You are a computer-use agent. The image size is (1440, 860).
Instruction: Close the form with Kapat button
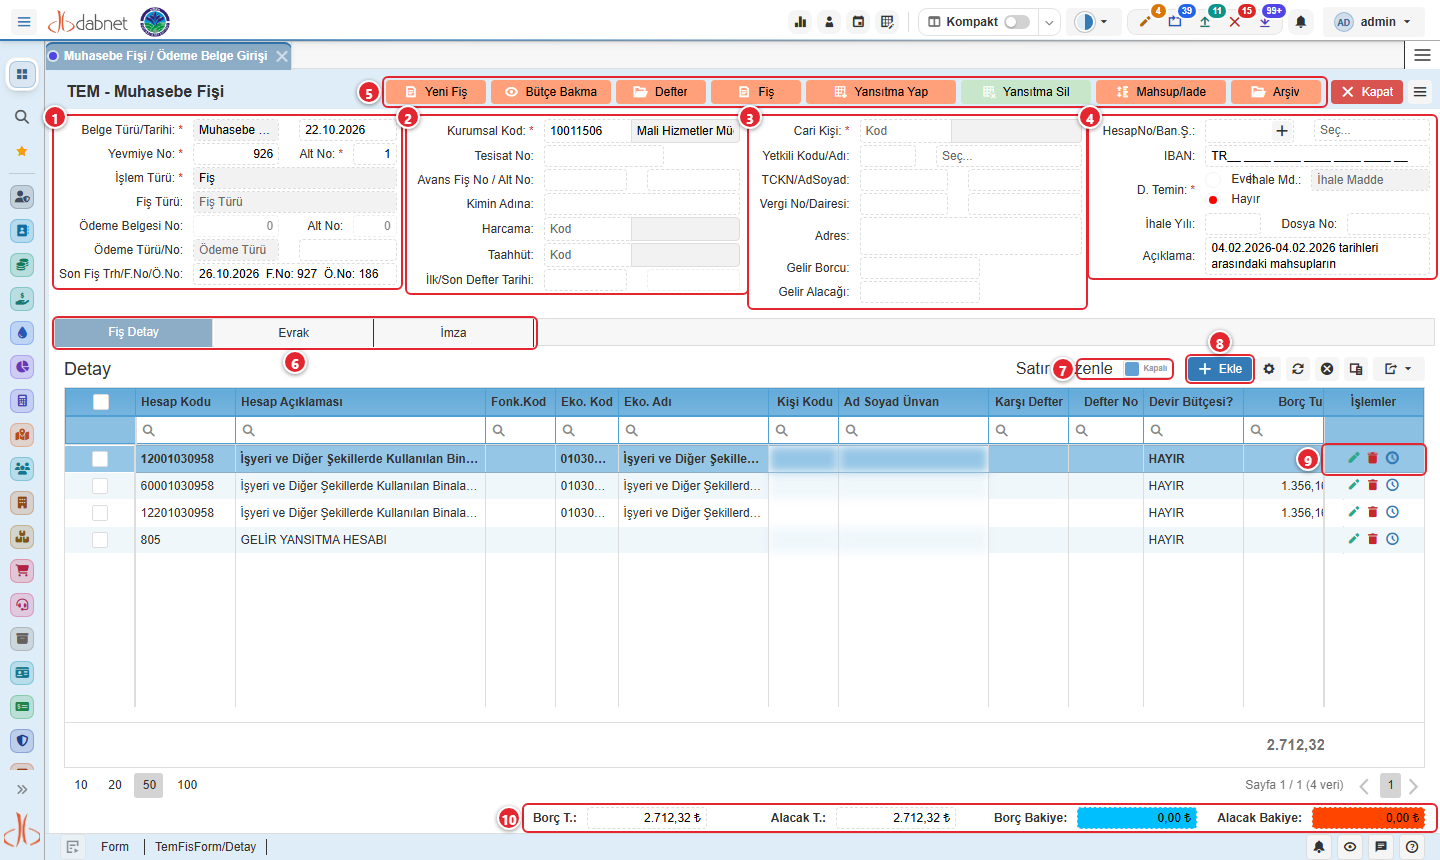(x=1367, y=92)
